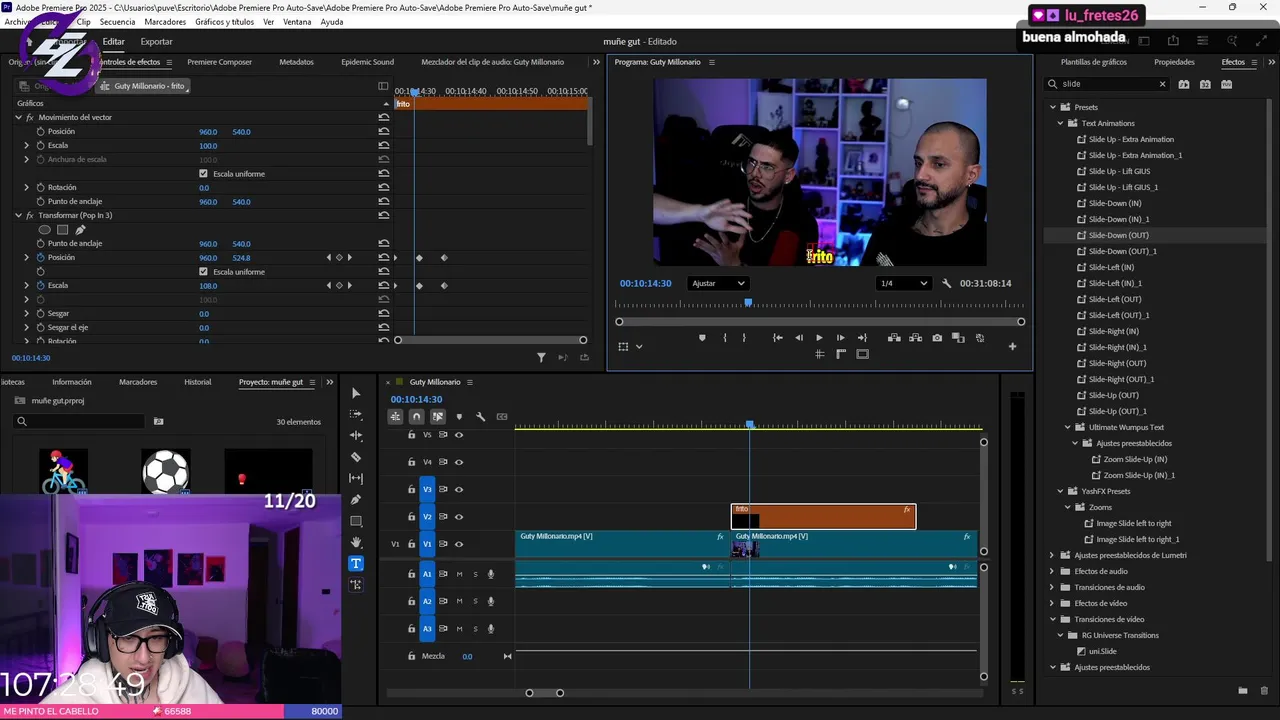Click the filter properties funnel icon

tap(541, 357)
